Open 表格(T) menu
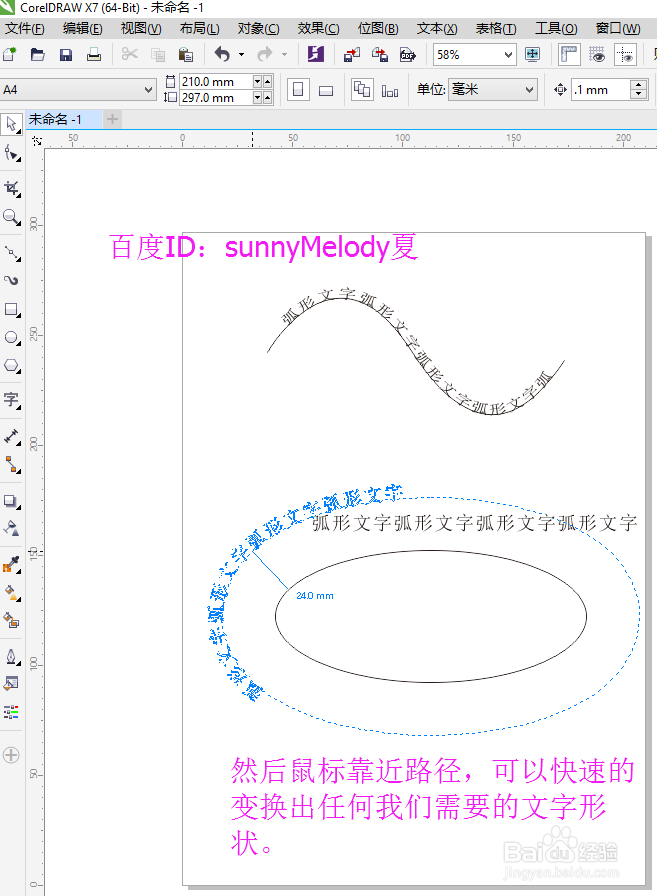Image resolution: width=657 pixels, height=896 pixels. [496, 28]
